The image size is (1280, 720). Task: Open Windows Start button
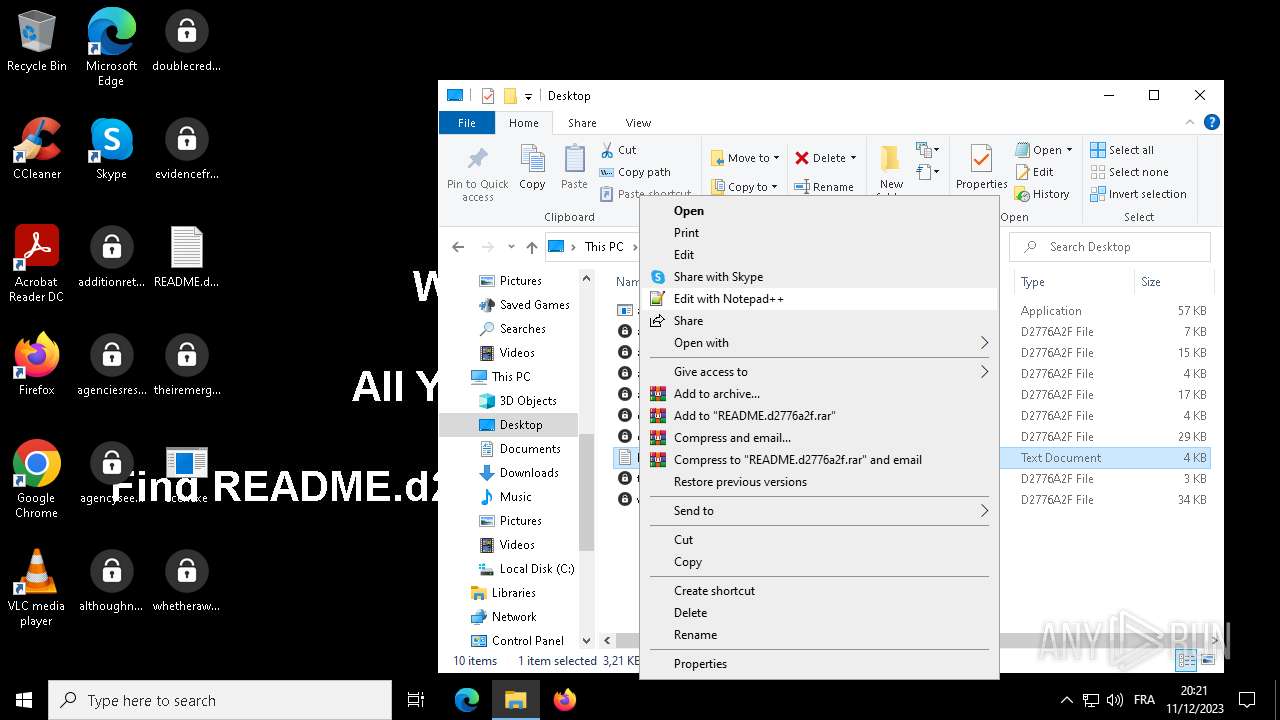pos(24,700)
